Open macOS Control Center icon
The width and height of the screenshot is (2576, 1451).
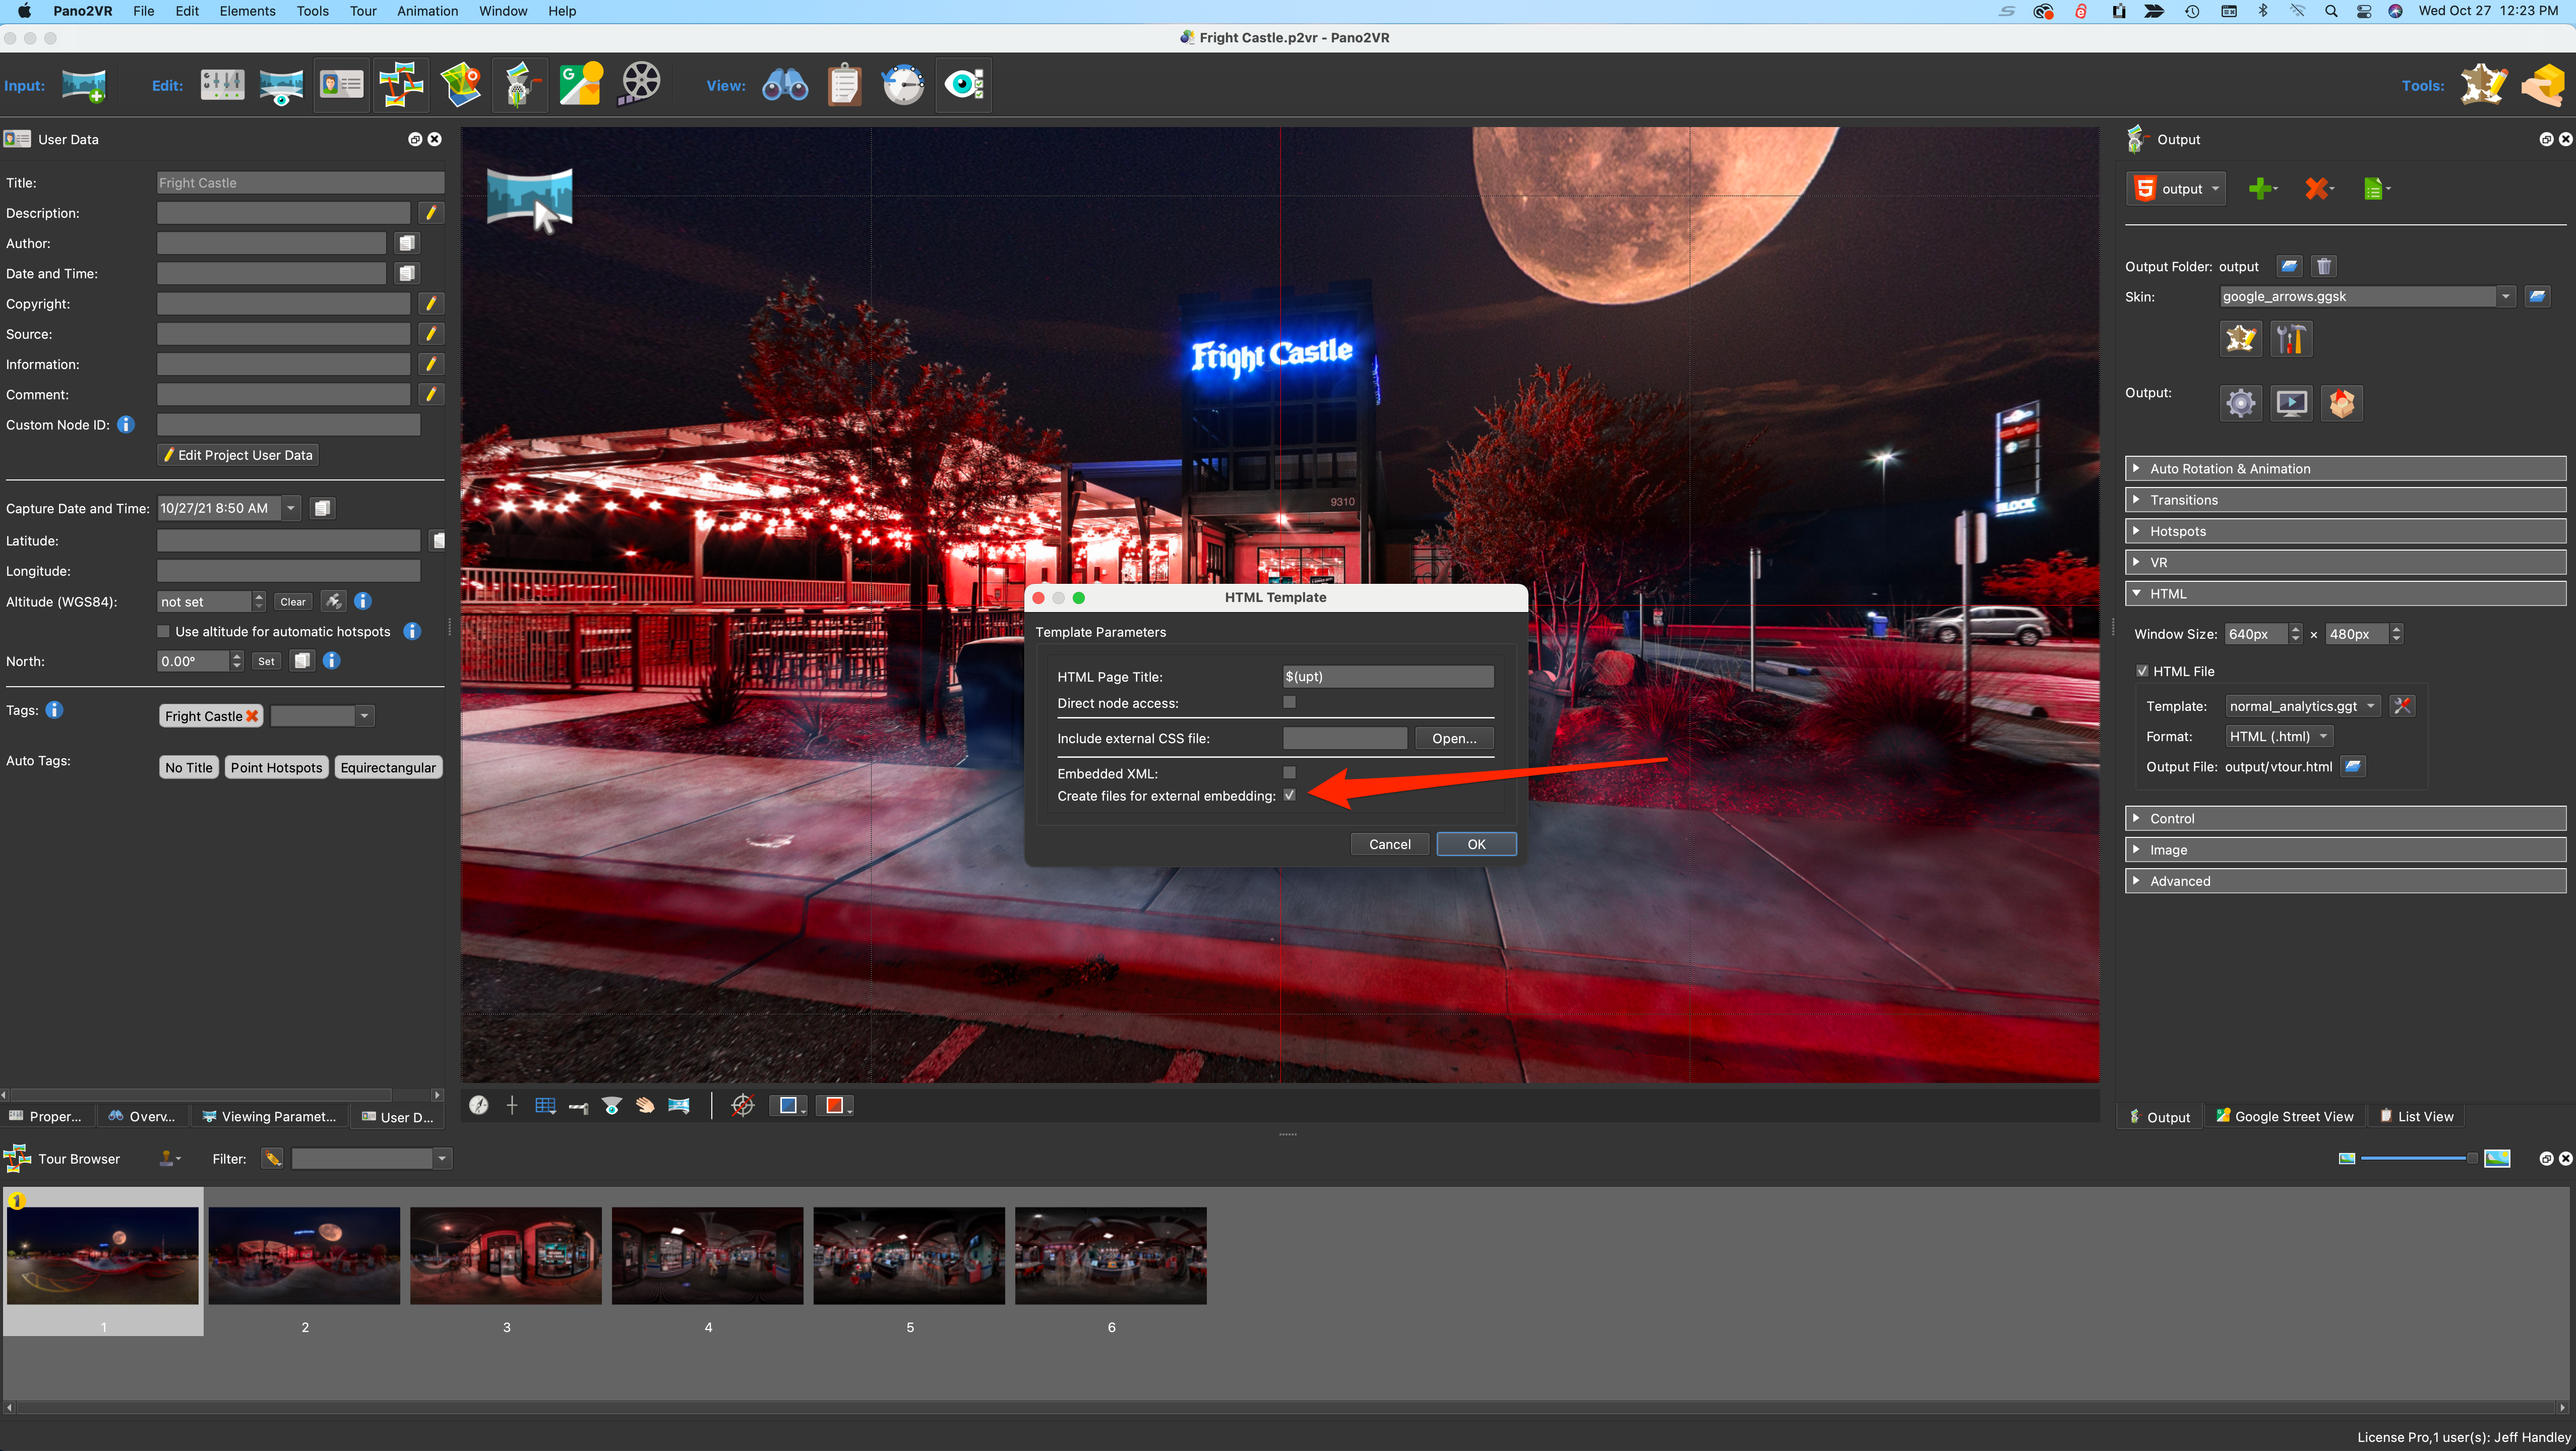pyautogui.click(x=2363, y=11)
